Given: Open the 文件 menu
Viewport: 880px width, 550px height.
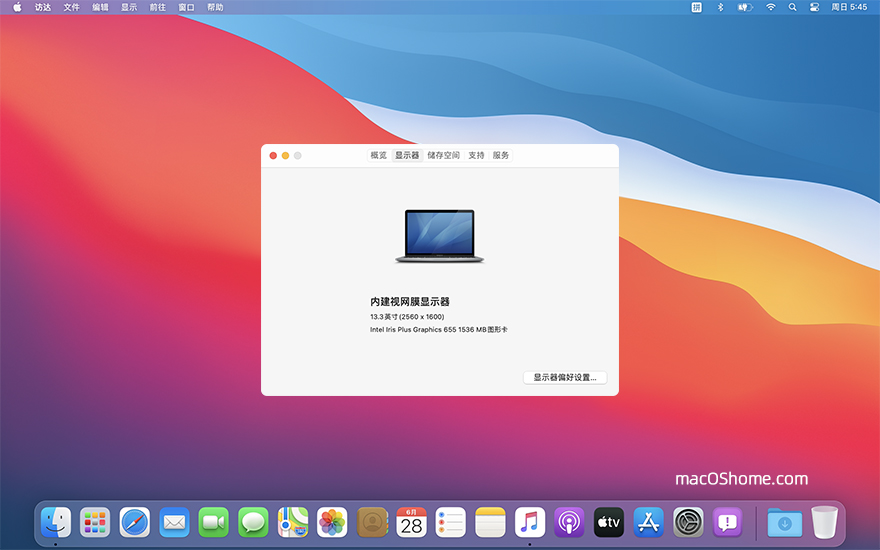Looking at the screenshot, I should tap(71, 7).
